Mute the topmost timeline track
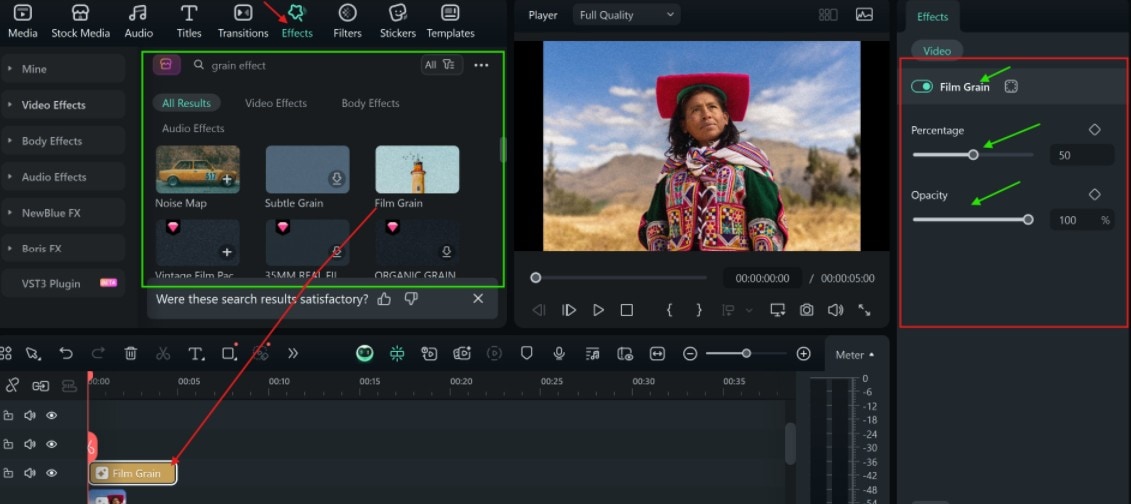 pyautogui.click(x=30, y=415)
